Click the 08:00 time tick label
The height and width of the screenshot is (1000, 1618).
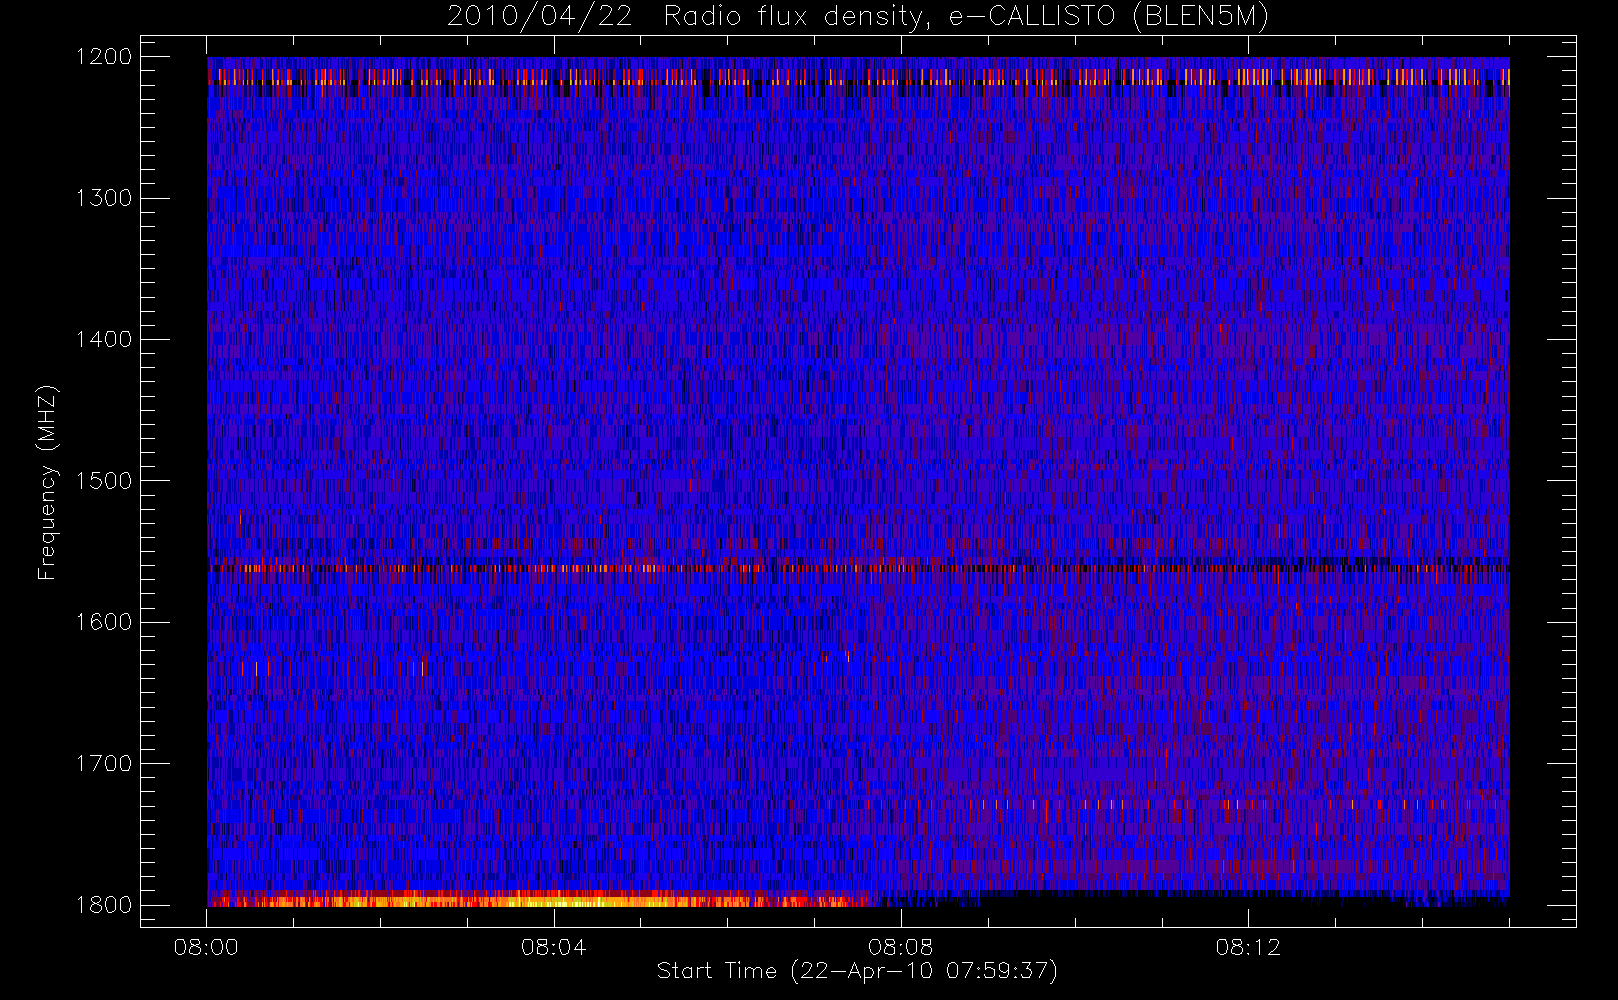point(206,947)
